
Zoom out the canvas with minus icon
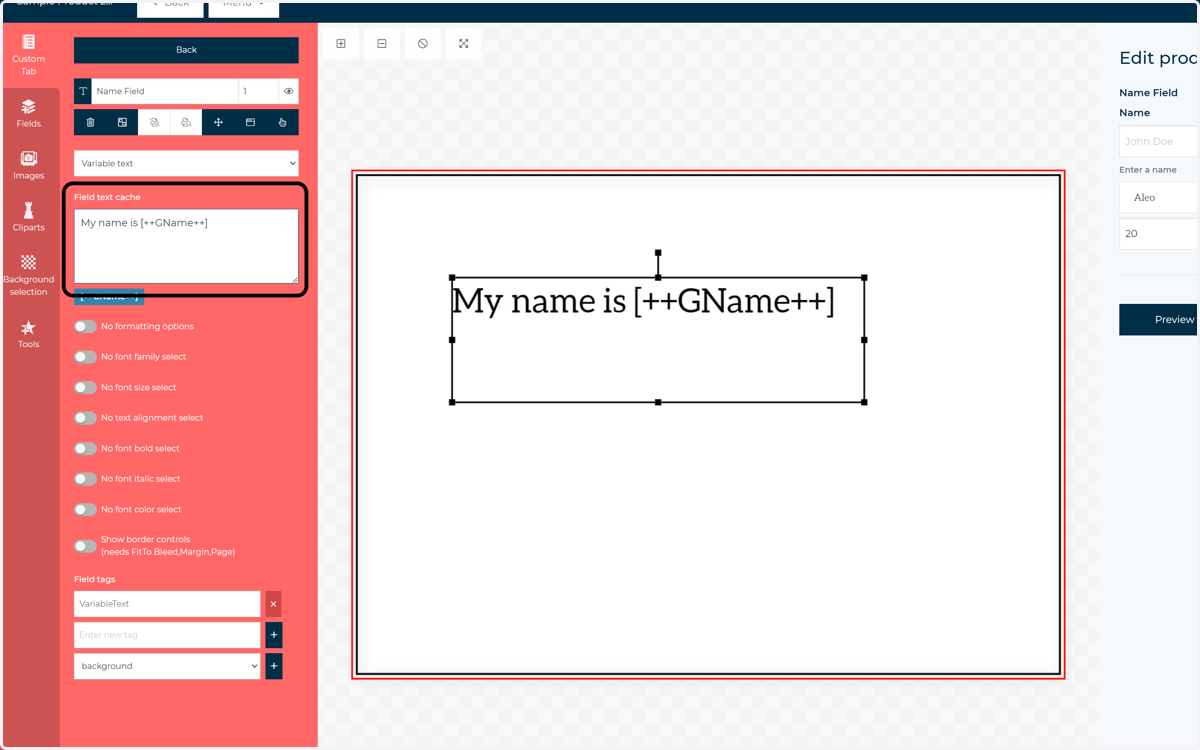(x=382, y=44)
